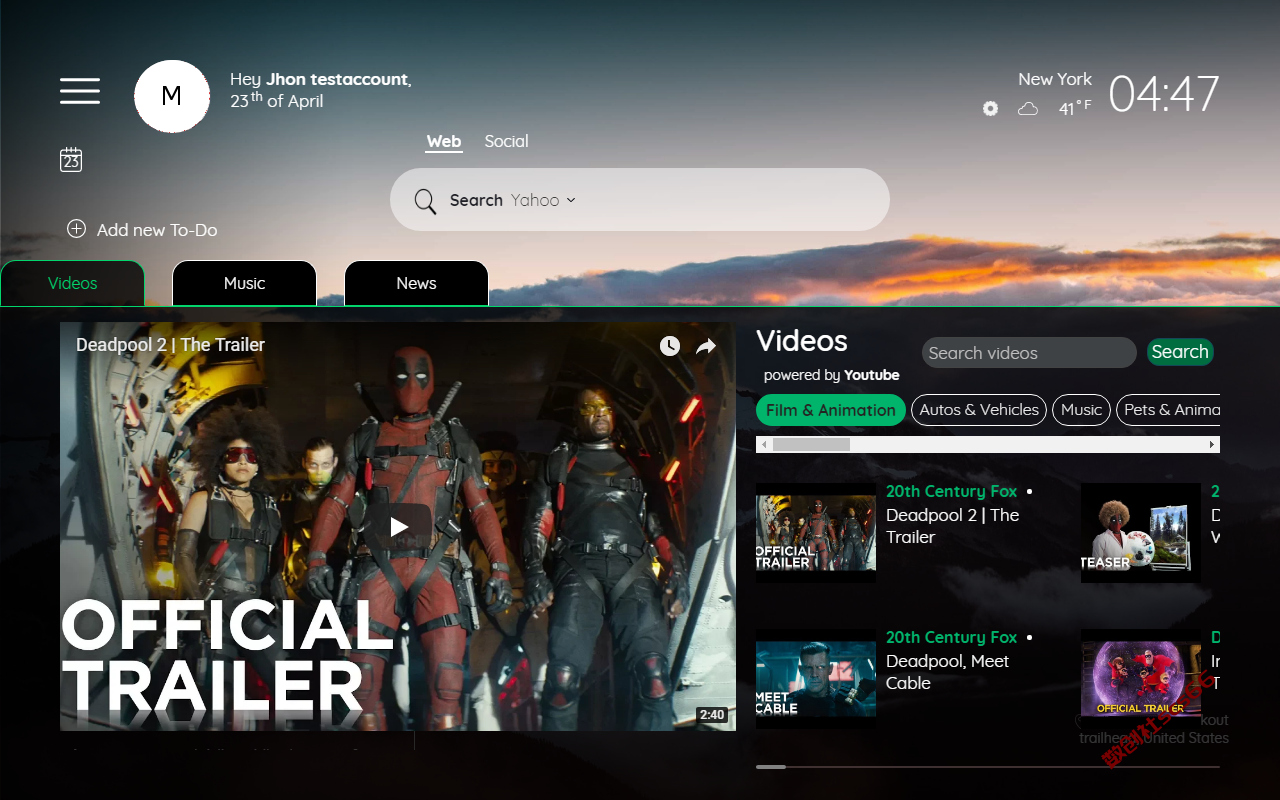This screenshot has height=800, width=1280.
Task: Switch search mode to Social
Action: tap(506, 141)
